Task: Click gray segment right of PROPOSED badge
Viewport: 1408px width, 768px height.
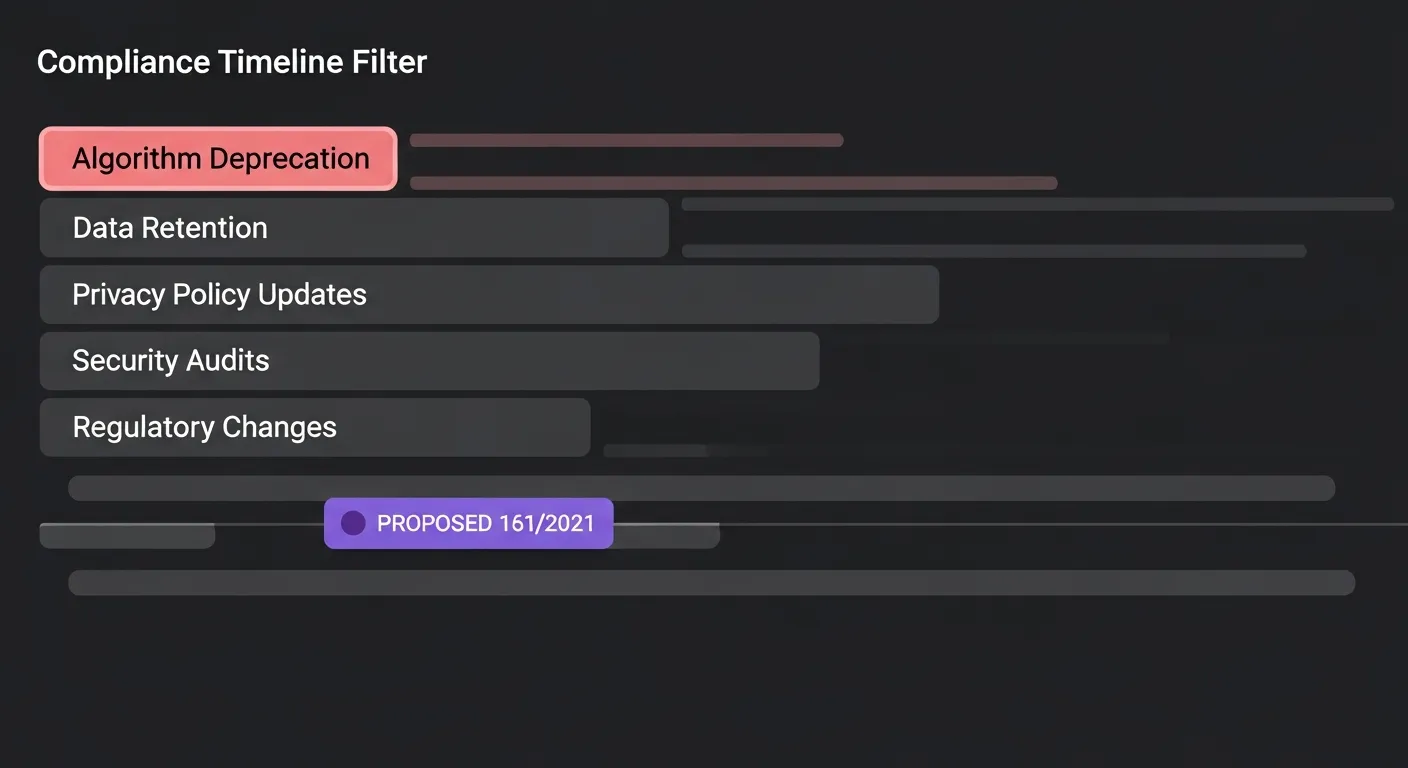Action: coord(666,535)
